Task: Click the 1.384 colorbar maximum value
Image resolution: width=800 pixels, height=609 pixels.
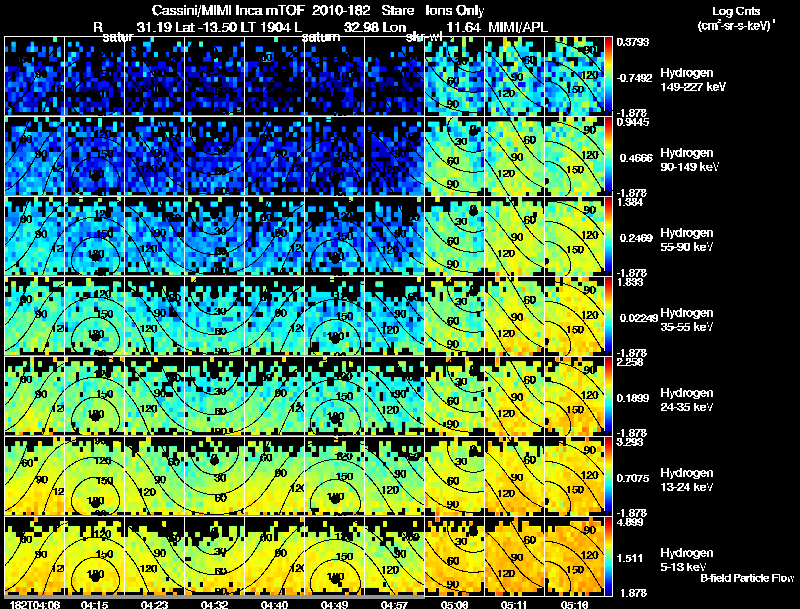Action: pyautogui.click(x=631, y=202)
